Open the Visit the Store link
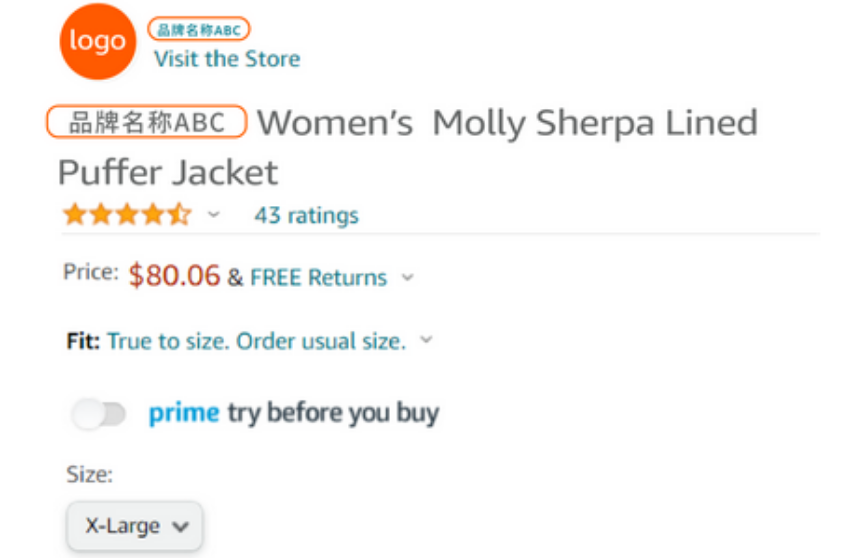The width and height of the screenshot is (844, 558). [x=226, y=59]
